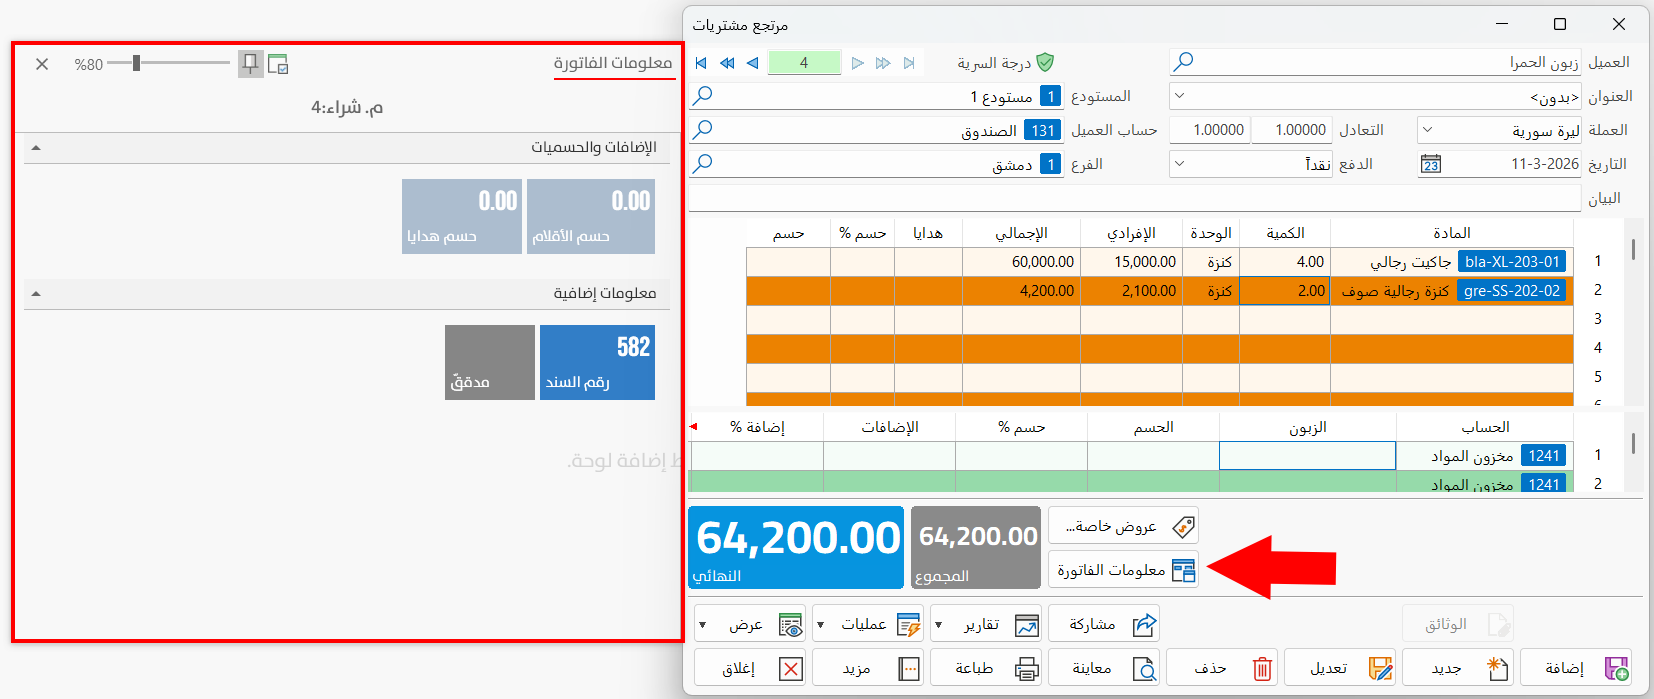Viewport: 1654px width, 699px height.
Task: Click the طباعة printer button
Action: coord(986,668)
